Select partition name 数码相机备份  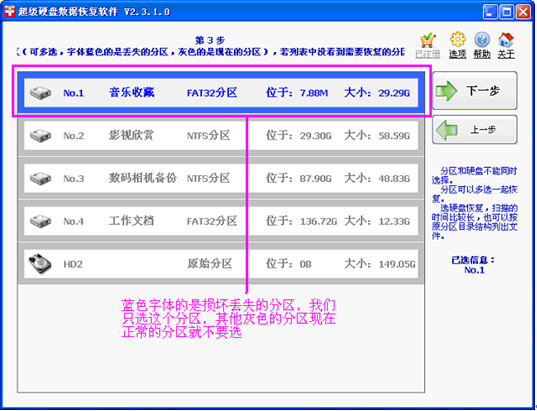(143, 178)
